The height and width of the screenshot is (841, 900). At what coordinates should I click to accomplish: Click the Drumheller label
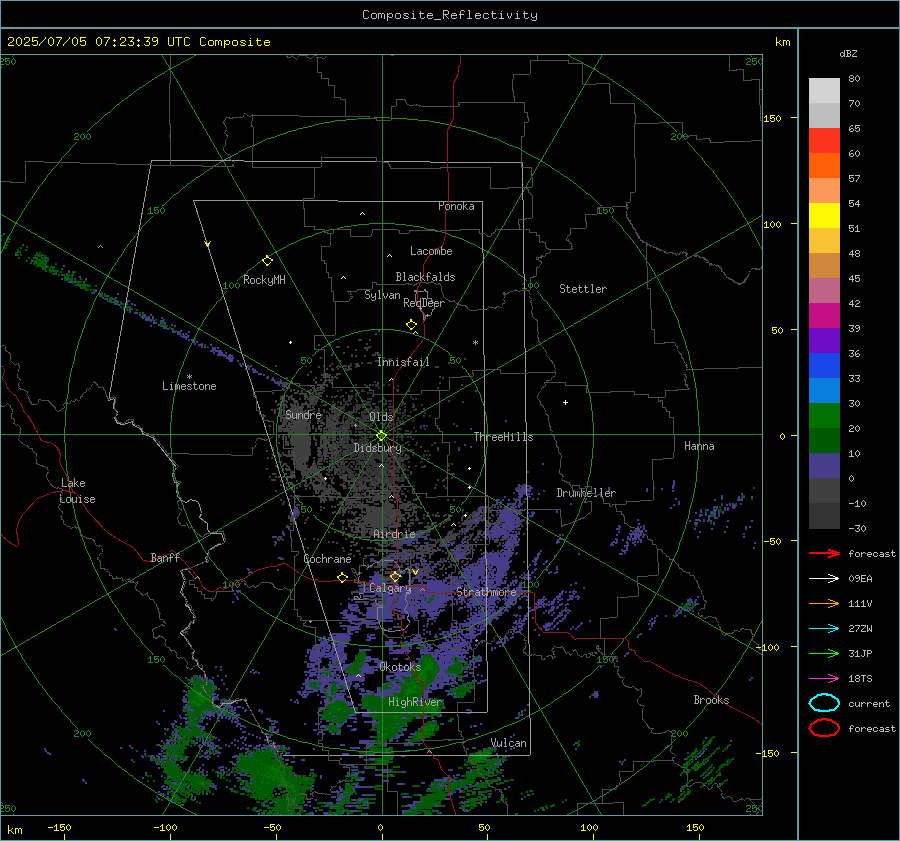click(x=586, y=493)
